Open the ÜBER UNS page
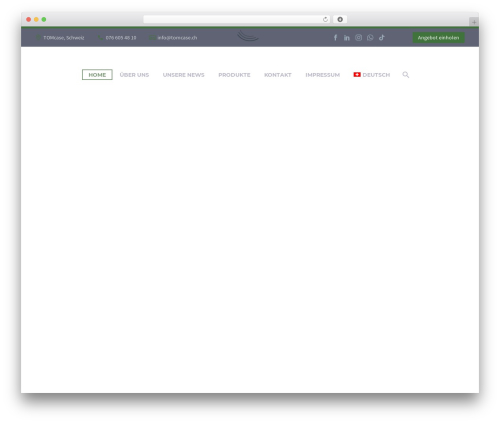The height and width of the screenshot is (423, 500). [x=134, y=75]
